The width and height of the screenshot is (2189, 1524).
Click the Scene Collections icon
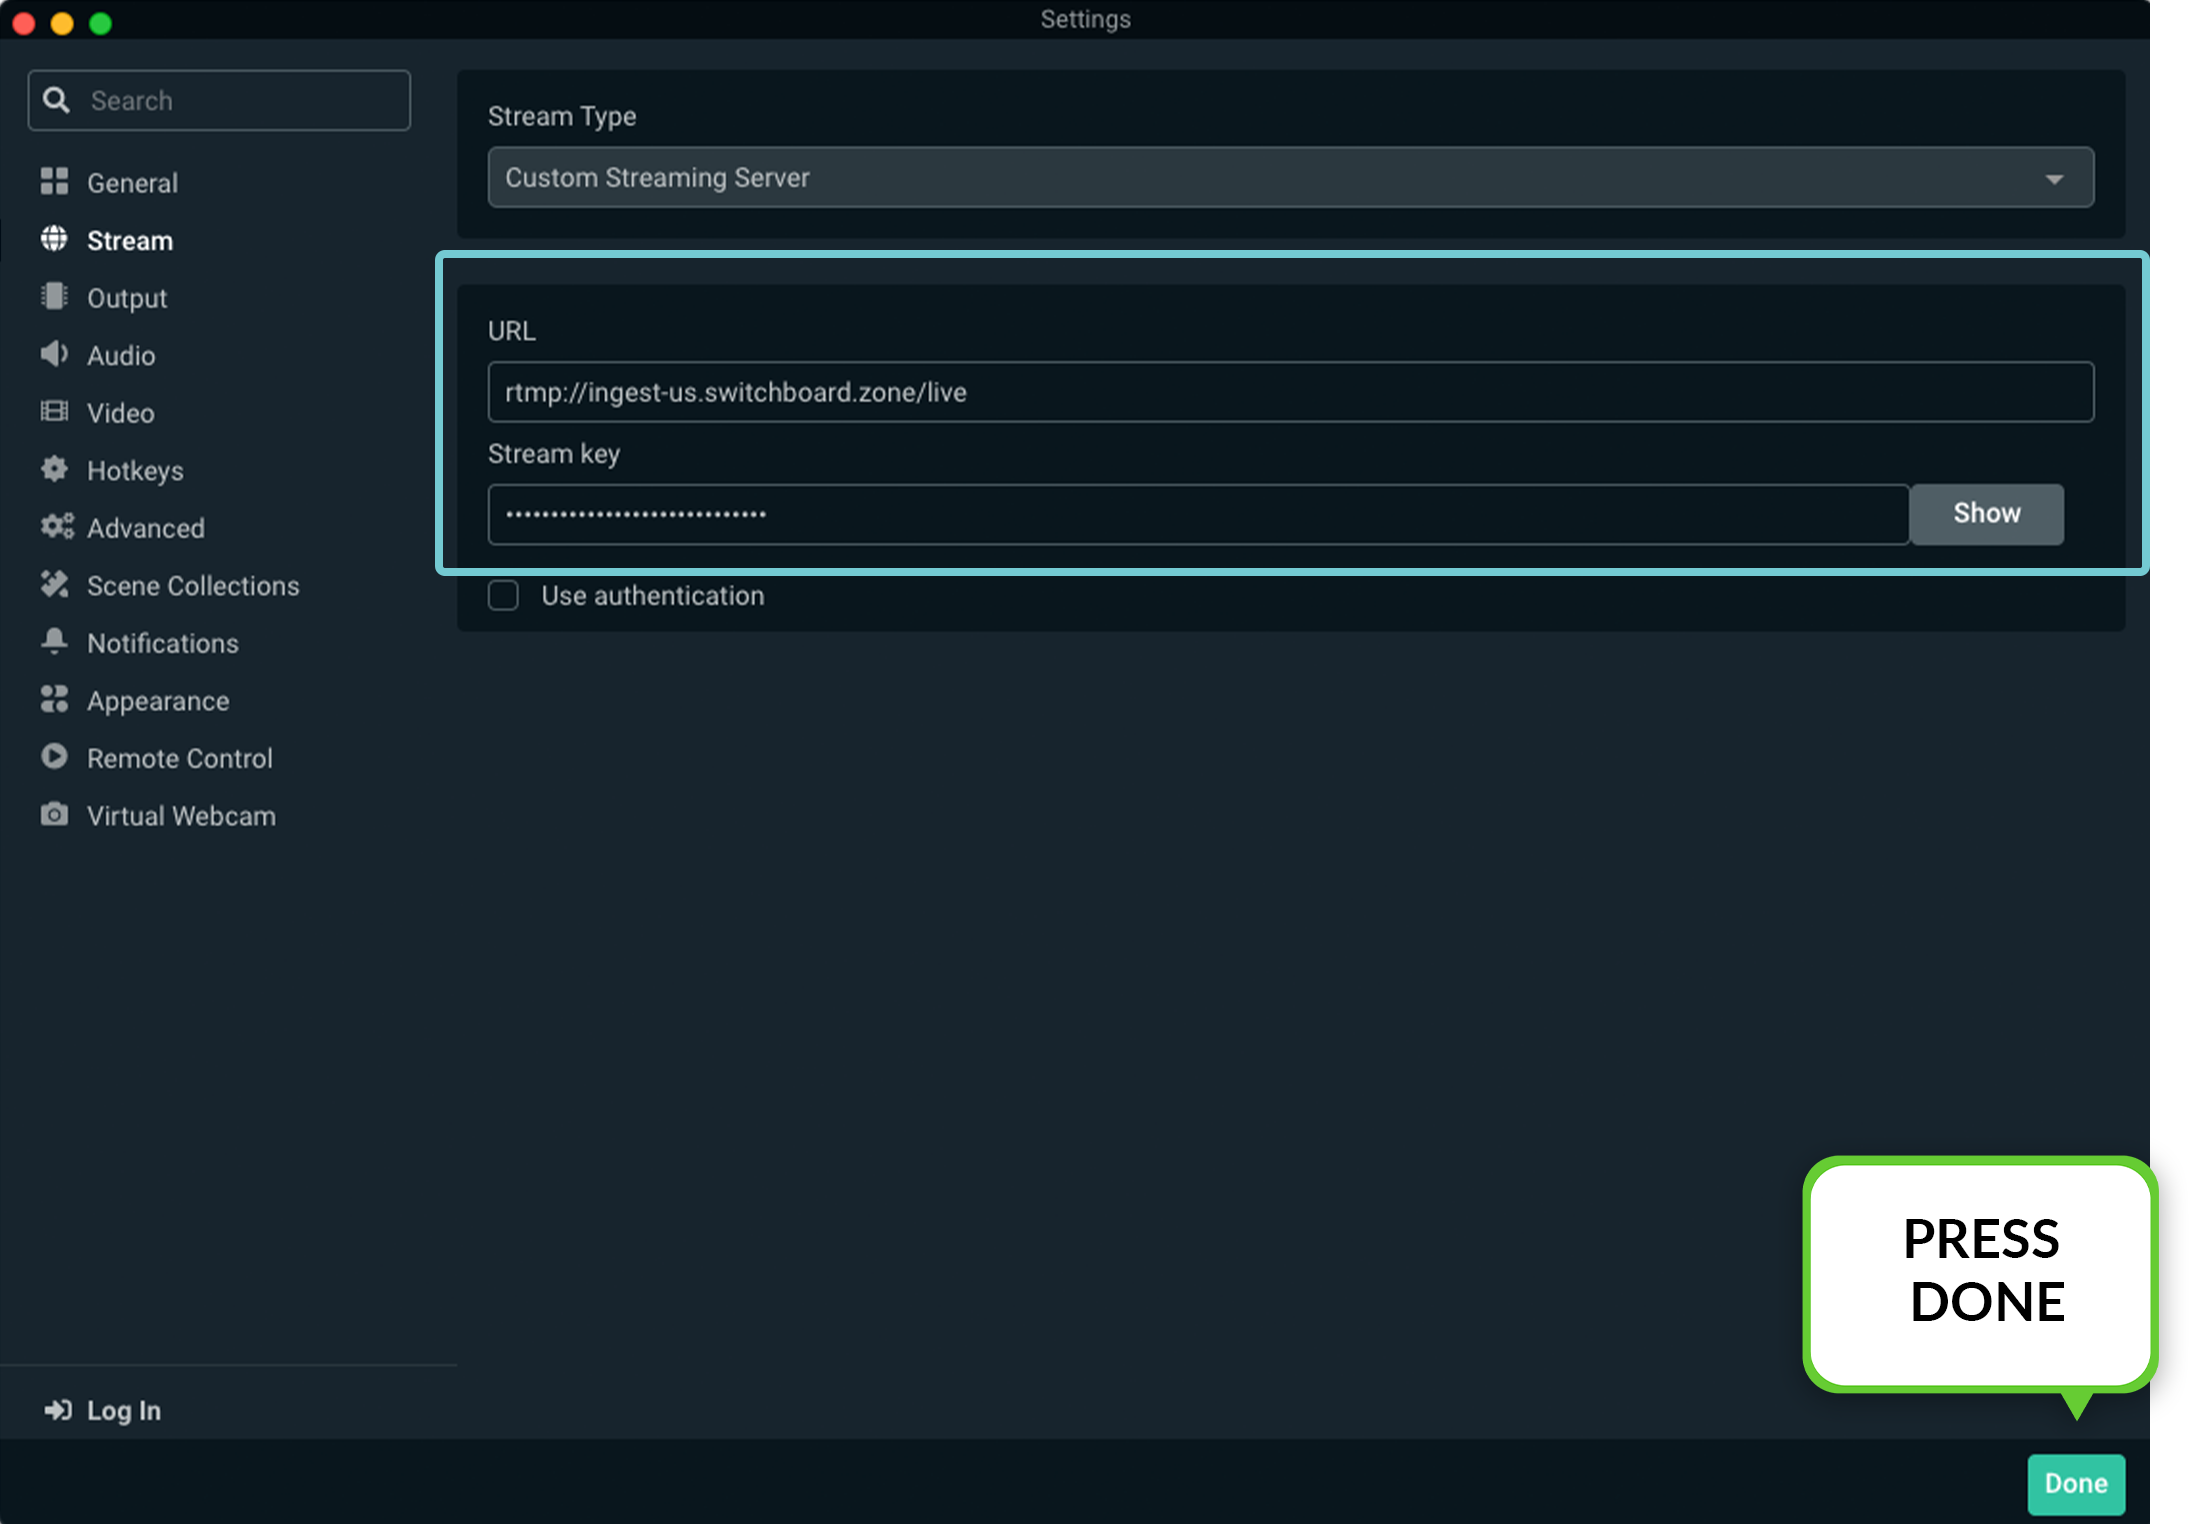pos(54,584)
